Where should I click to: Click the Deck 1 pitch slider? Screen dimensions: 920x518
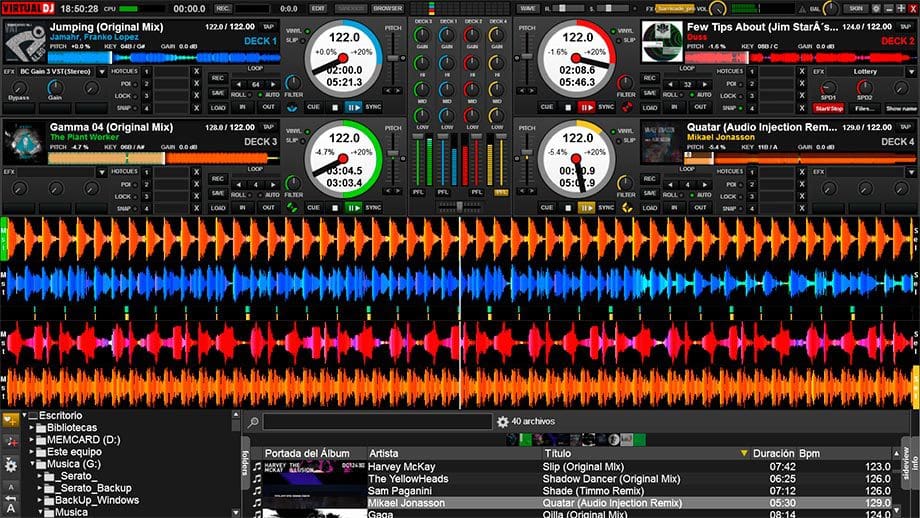(393, 59)
